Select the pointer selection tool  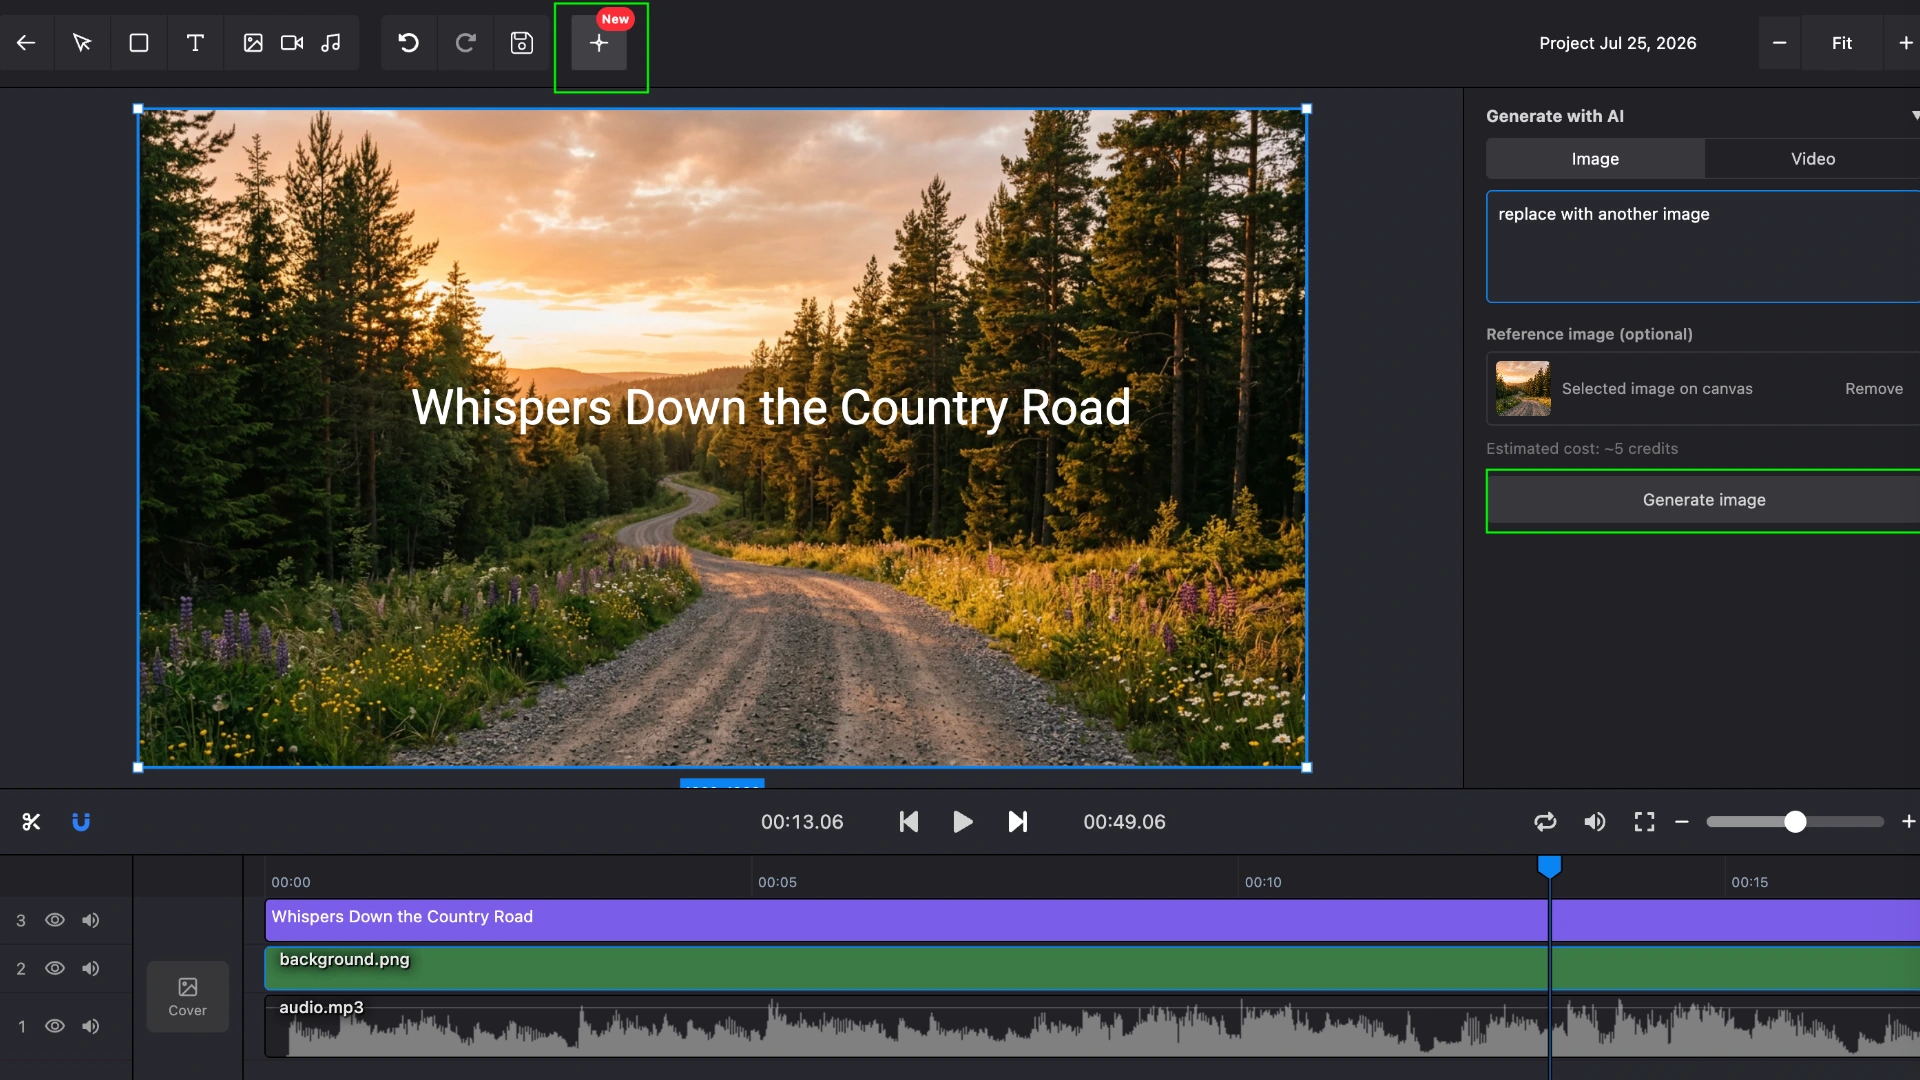click(82, 43)
